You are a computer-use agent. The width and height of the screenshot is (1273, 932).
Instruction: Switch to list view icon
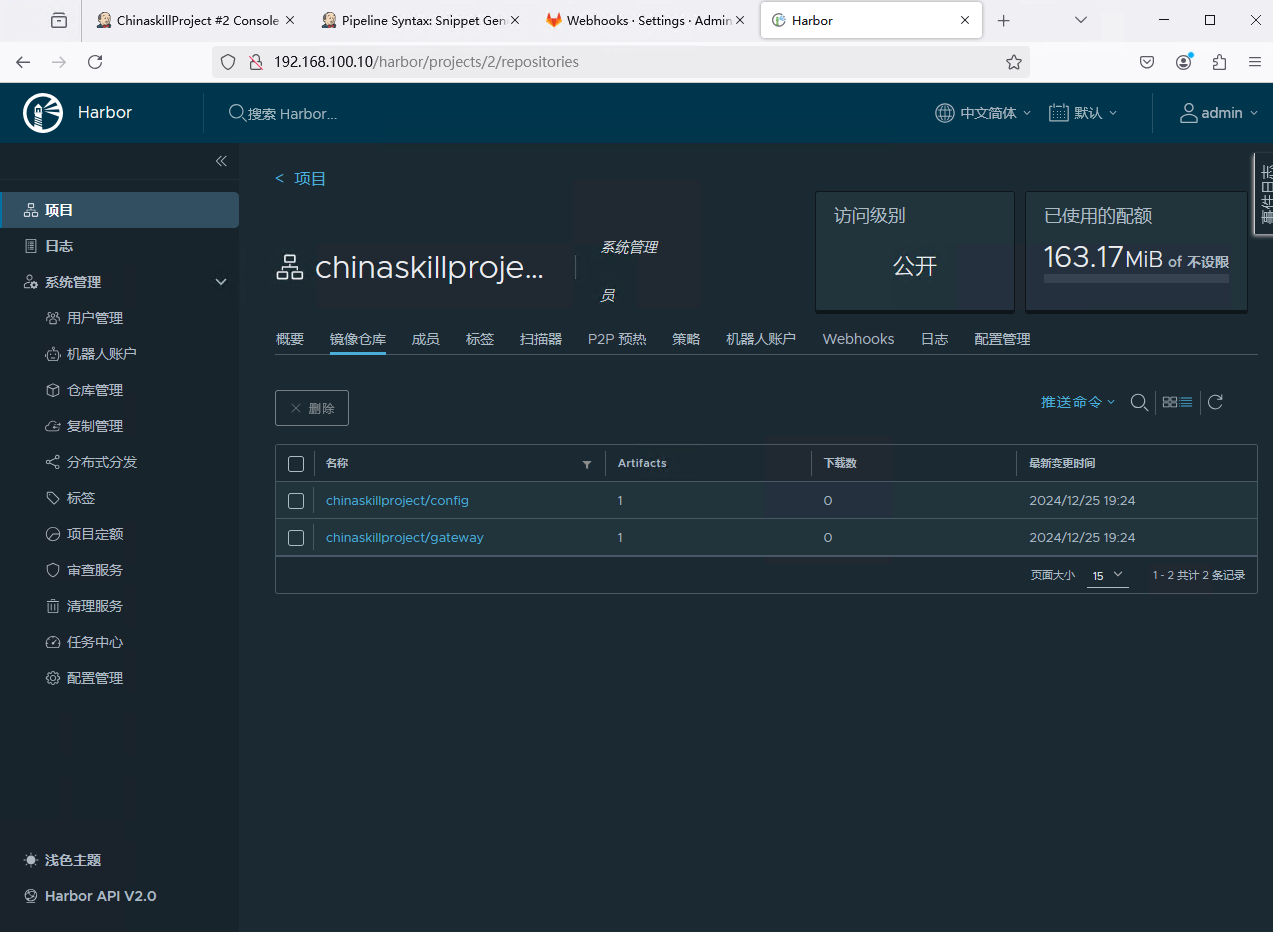point(1186,402)
